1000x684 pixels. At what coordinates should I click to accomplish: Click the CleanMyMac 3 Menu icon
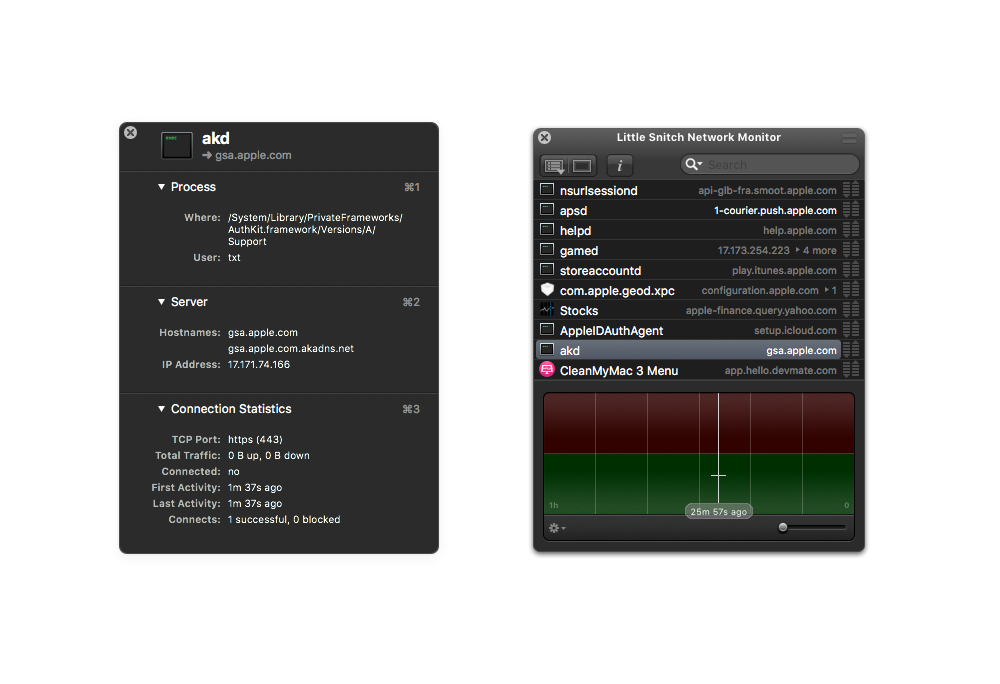[x=547, y=369]
